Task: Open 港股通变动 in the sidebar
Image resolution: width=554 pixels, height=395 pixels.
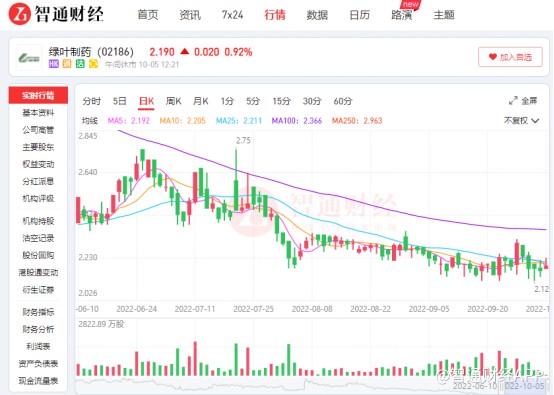Action: (x=38, y=272)
